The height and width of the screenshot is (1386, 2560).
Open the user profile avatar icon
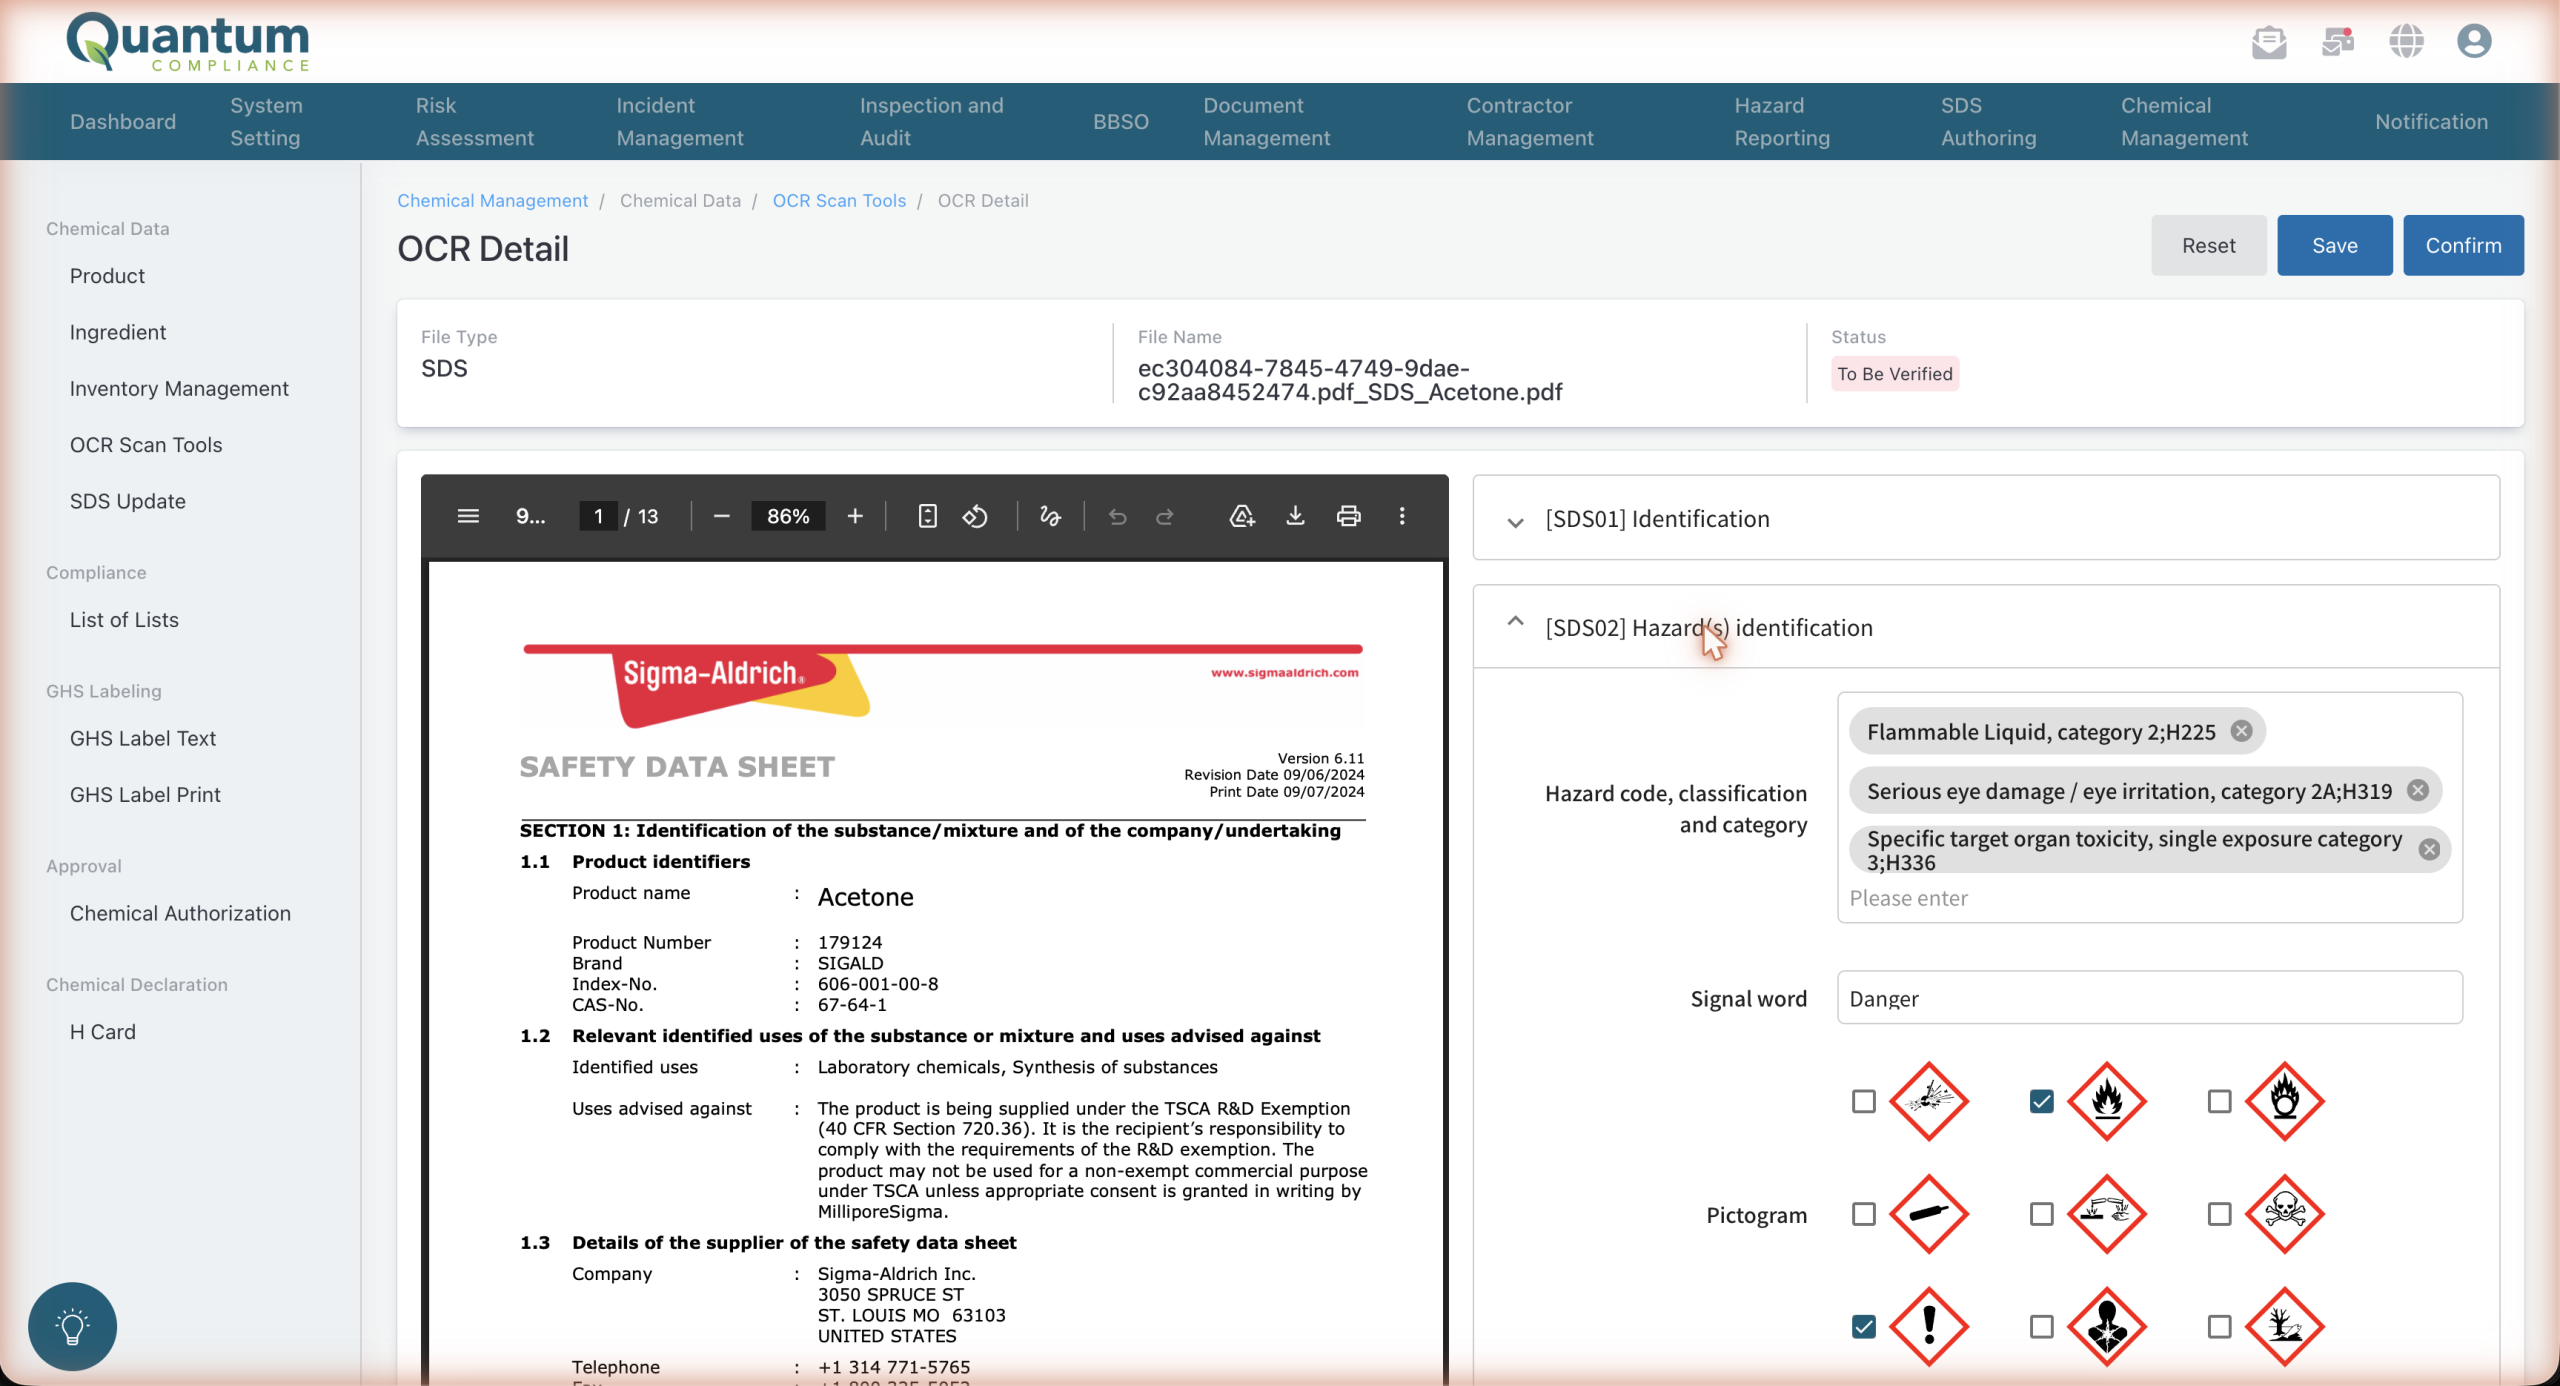[2474, 42]
